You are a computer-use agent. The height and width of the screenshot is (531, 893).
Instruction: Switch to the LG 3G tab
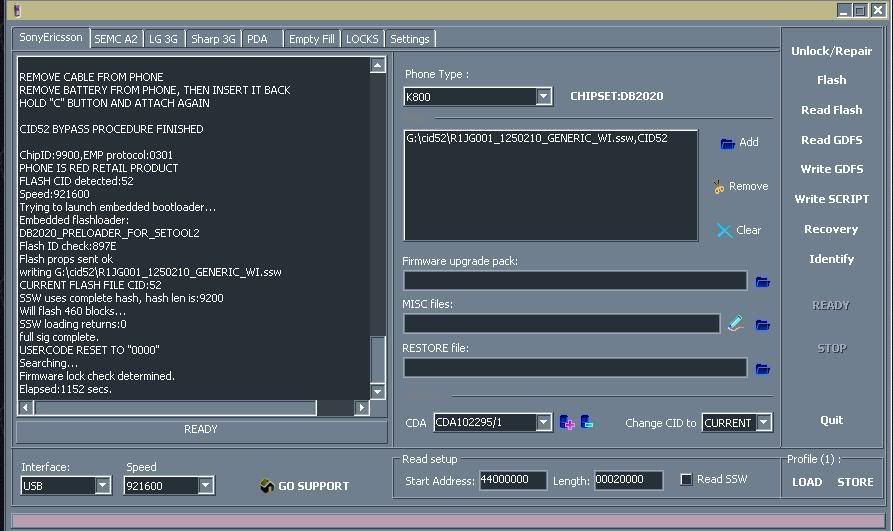(x=163, y=39)
